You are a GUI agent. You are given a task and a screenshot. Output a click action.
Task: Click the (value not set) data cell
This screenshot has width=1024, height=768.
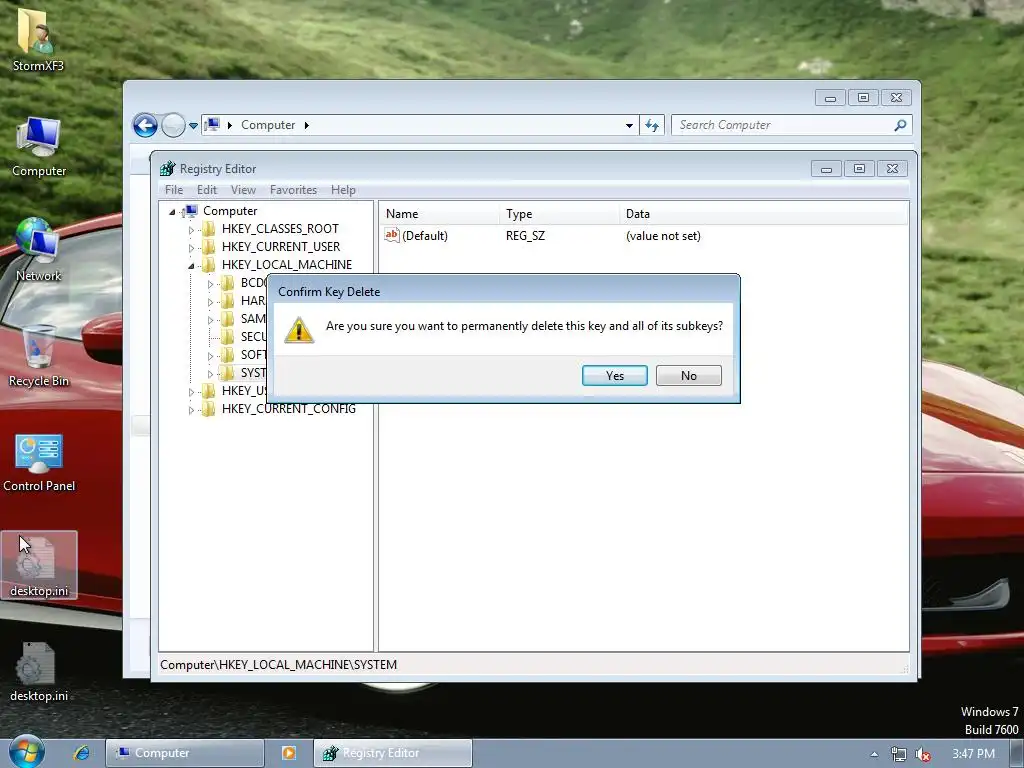click(x=663, y=236)
